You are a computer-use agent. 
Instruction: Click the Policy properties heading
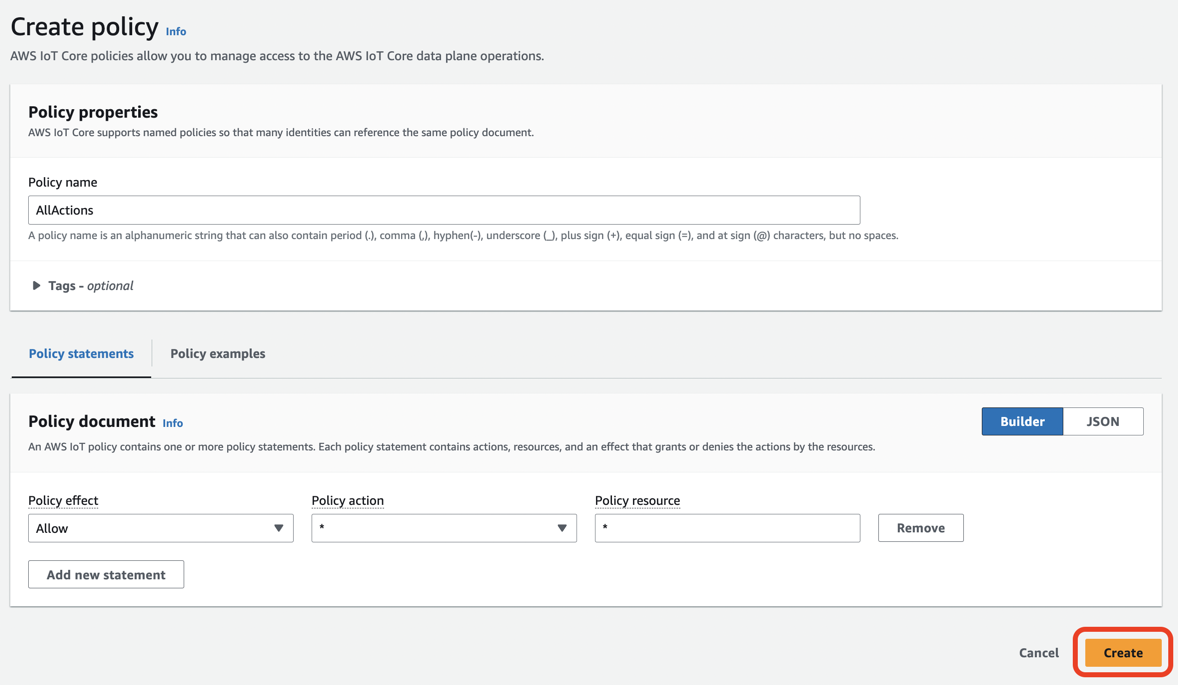tap(93, 112)
